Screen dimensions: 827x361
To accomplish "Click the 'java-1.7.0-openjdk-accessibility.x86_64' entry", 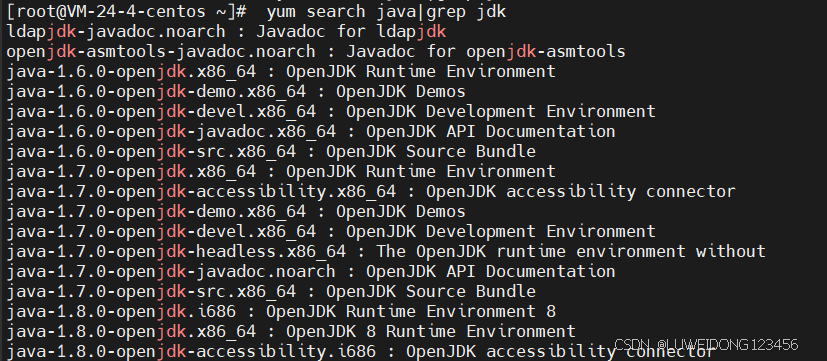I will click(x=201, y=192).
